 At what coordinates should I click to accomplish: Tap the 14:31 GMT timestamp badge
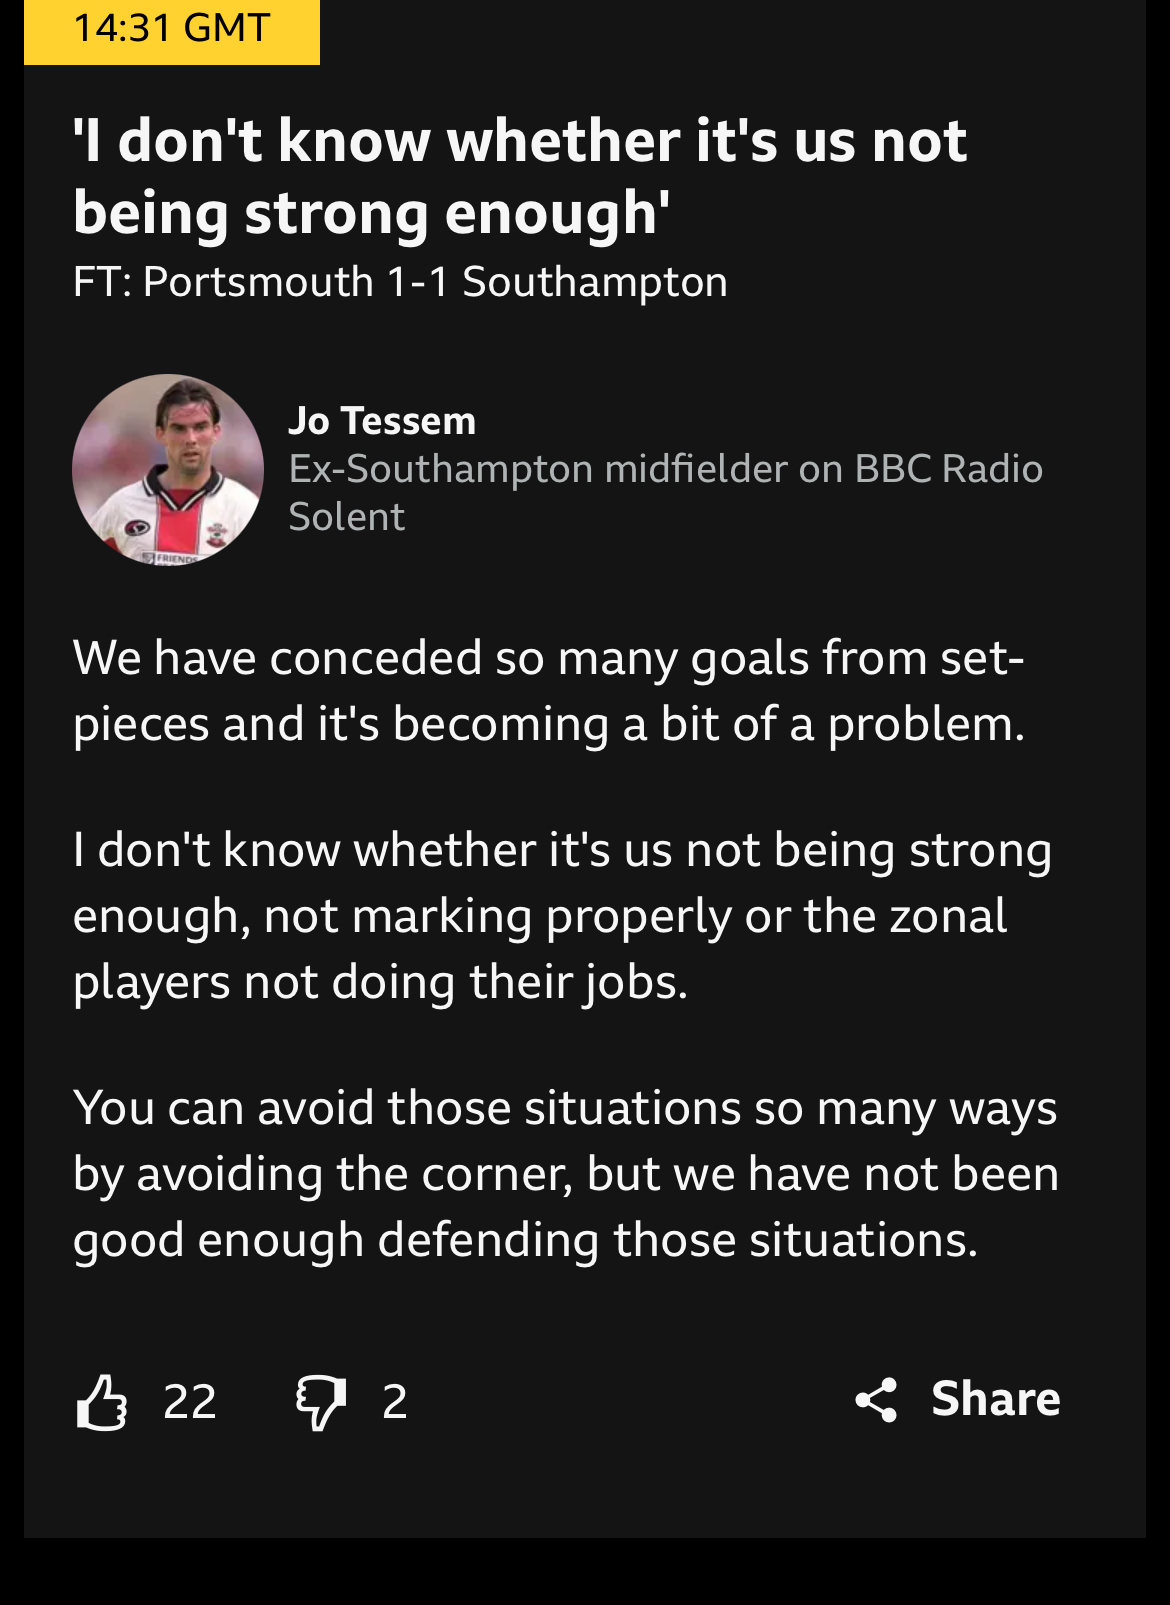172,29
